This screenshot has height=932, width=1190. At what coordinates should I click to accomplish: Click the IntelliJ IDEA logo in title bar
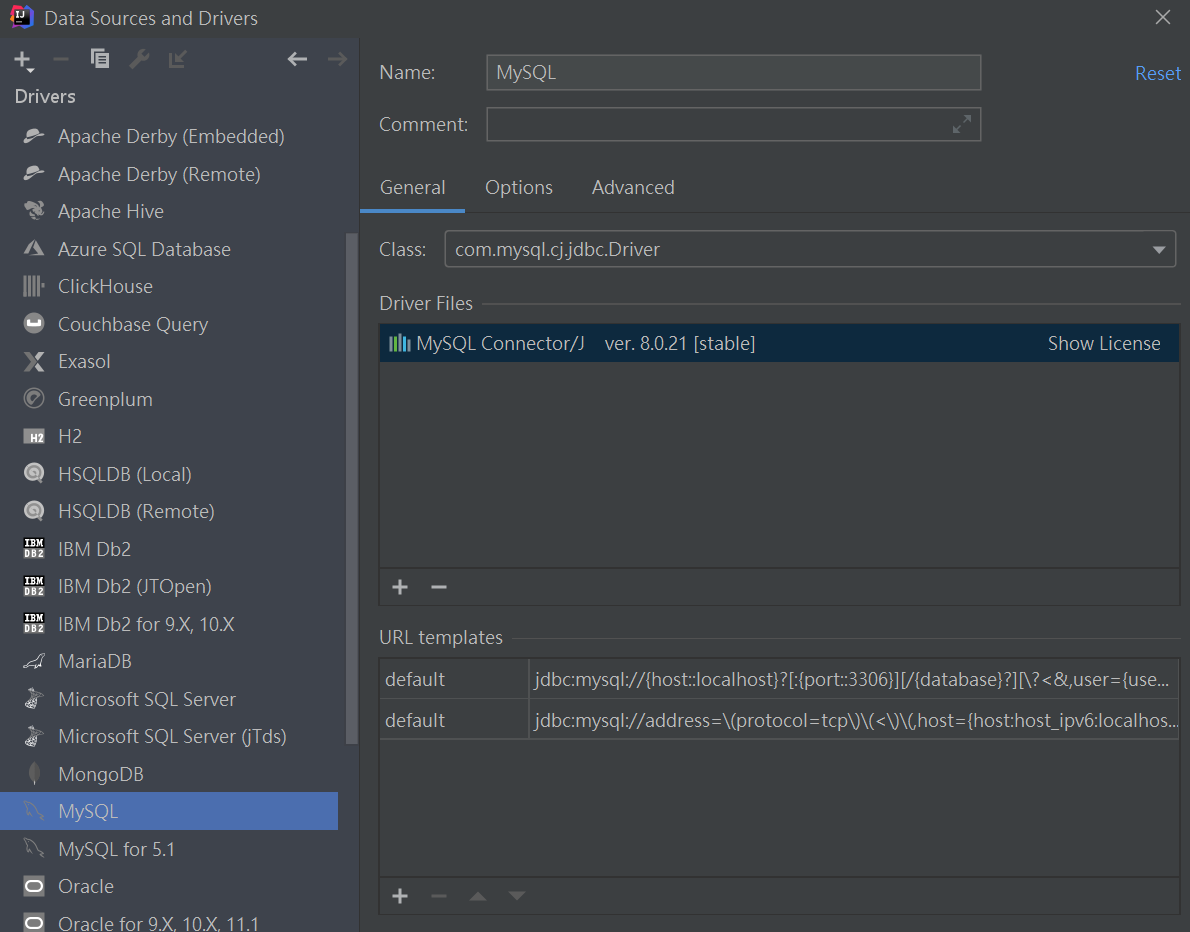pyautogui.click(x=20, y=17)
